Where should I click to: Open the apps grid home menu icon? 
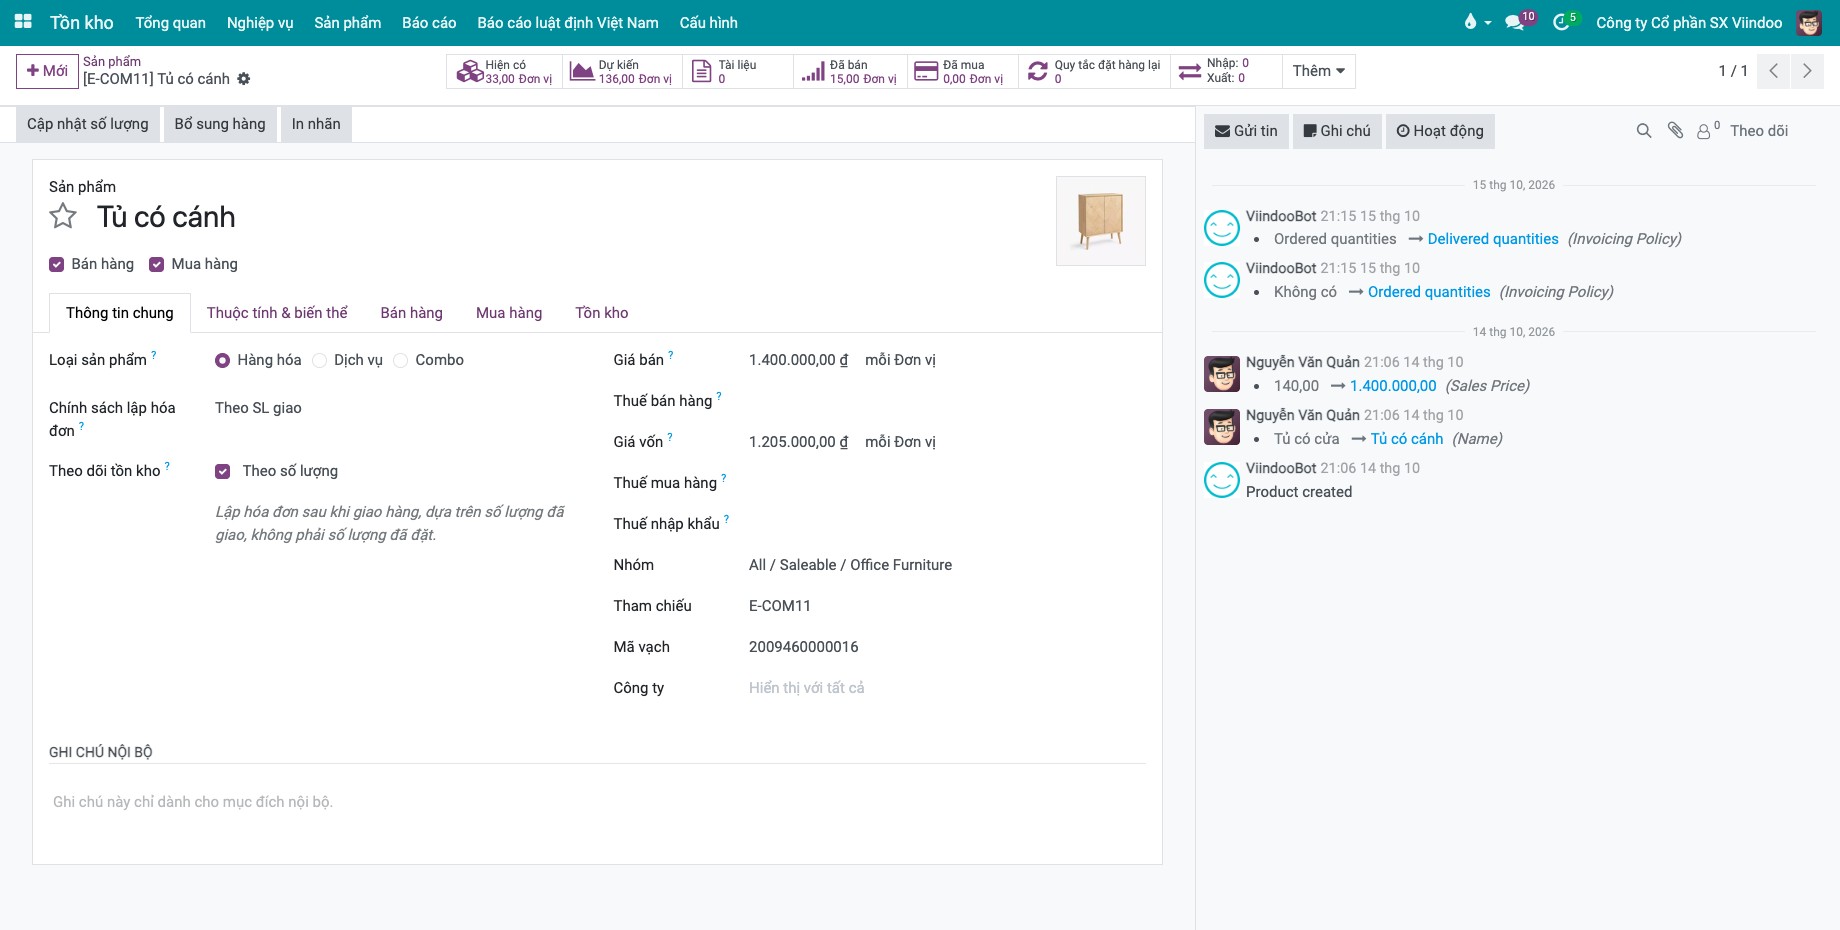[x=23, y=22]
